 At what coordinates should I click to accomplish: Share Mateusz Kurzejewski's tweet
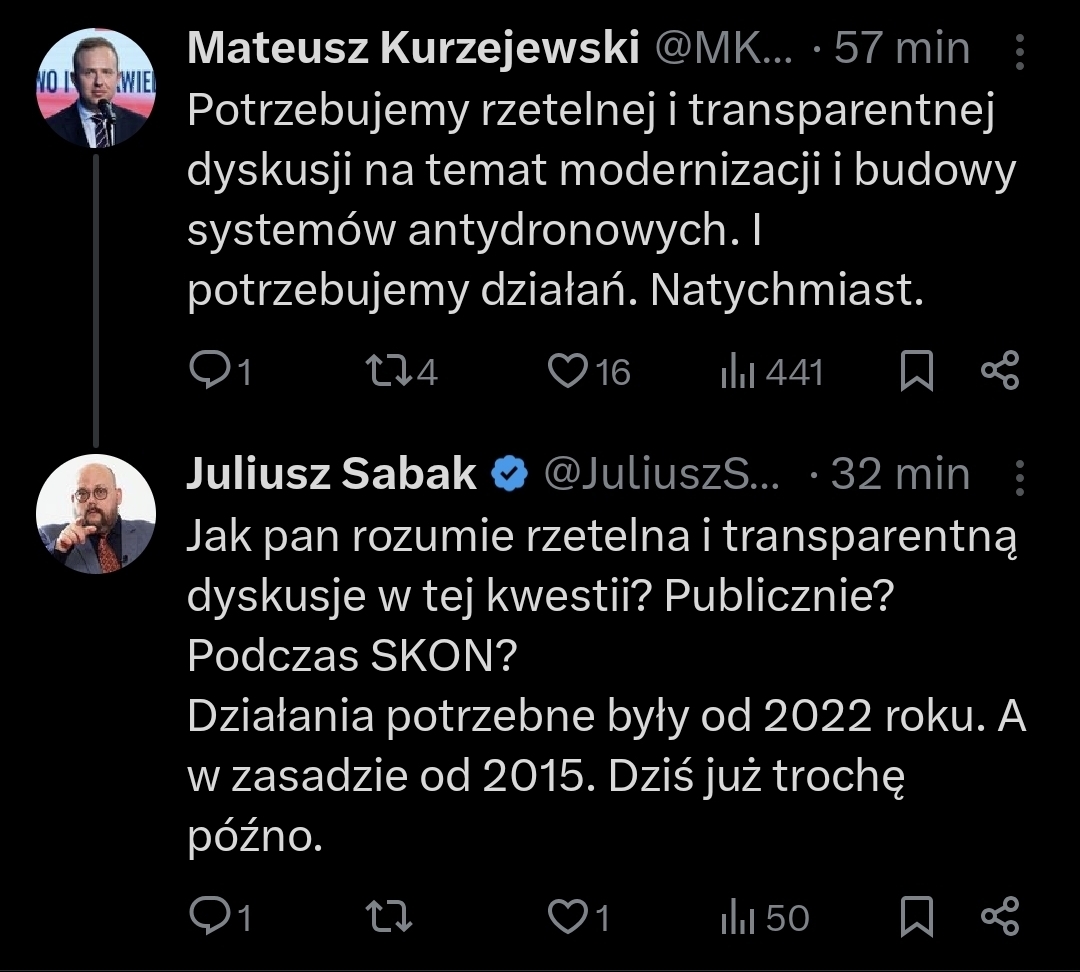[x=999, y=372]
